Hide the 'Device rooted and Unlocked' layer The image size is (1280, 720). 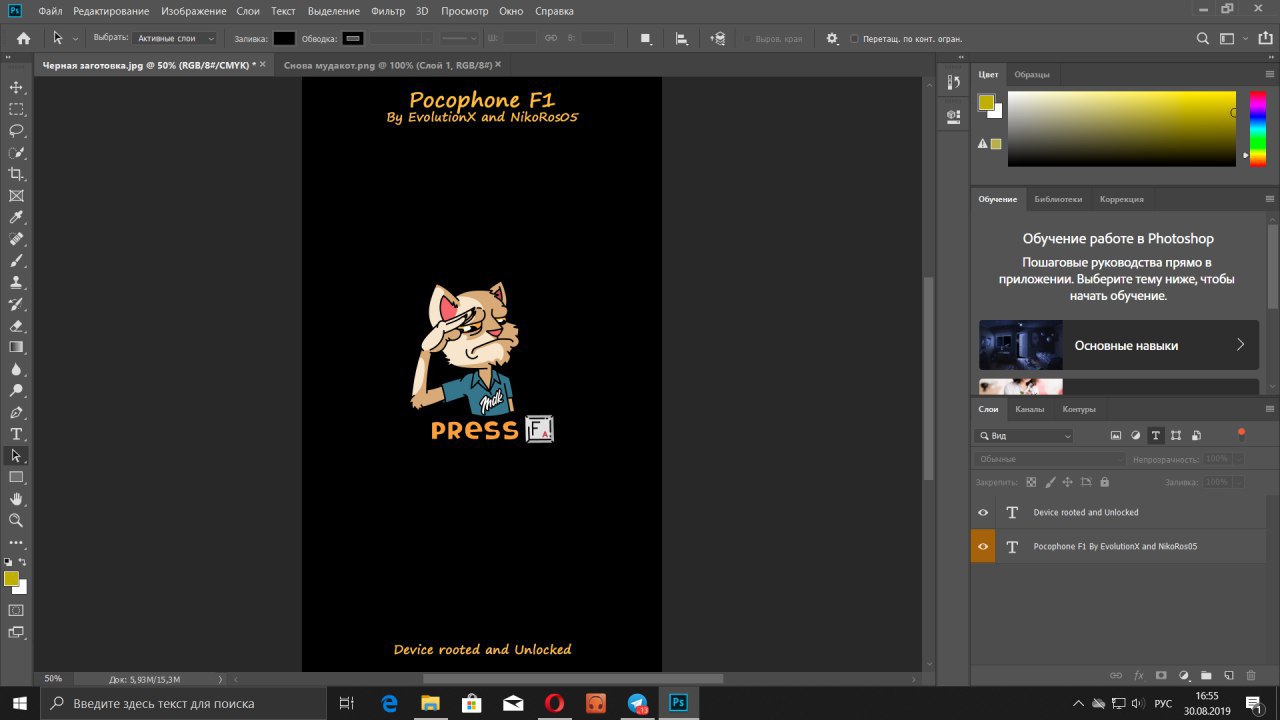983,512
